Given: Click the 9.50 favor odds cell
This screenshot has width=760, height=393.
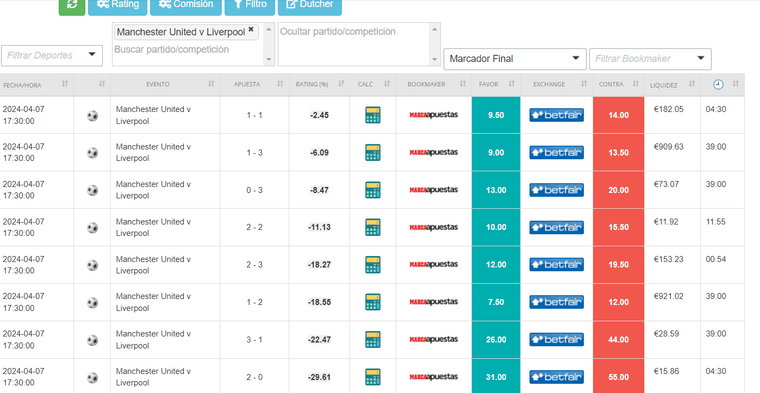Looking at the screenshot, I should (x=496, y=115).
